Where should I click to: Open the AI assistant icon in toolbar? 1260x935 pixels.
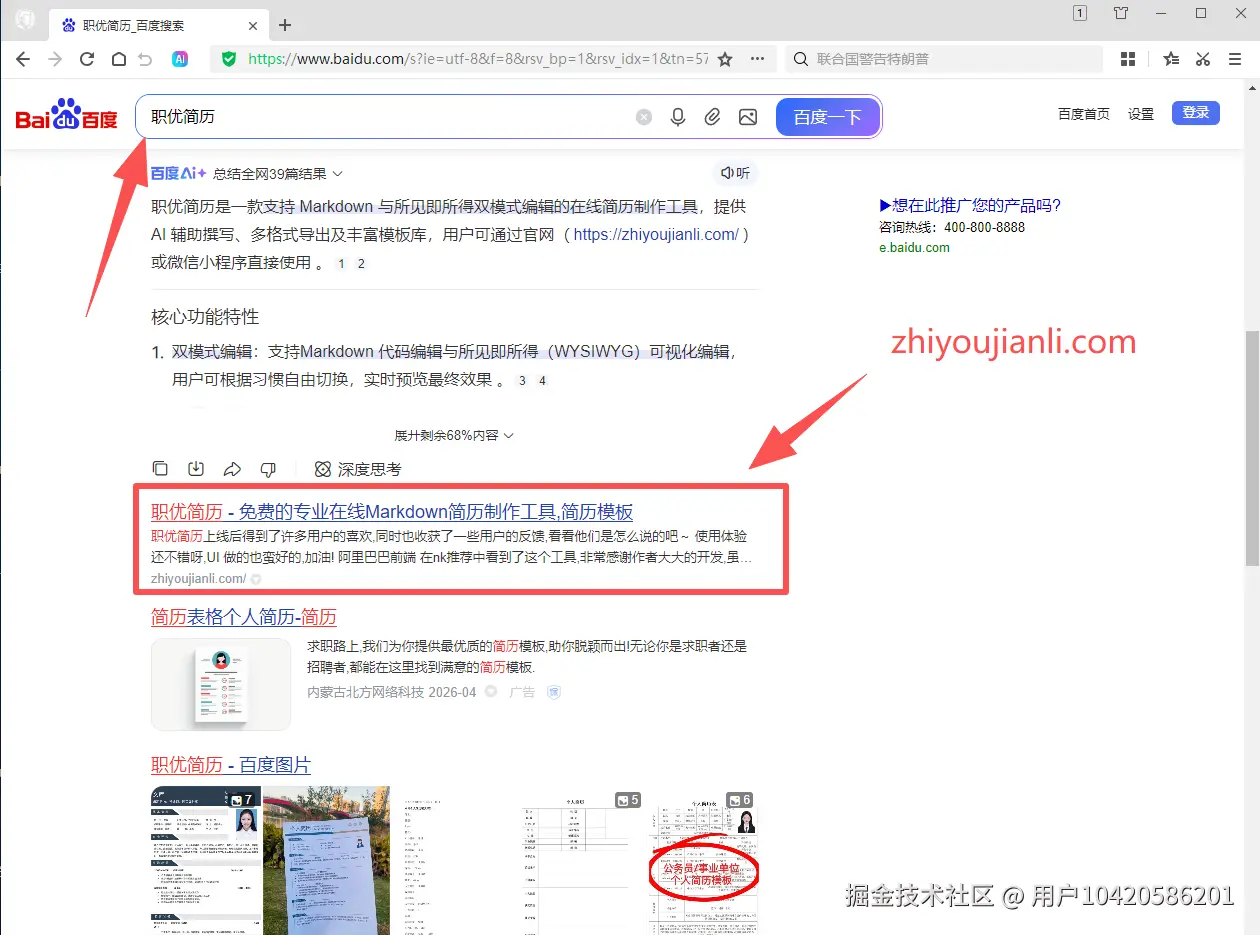click(180, 59)
